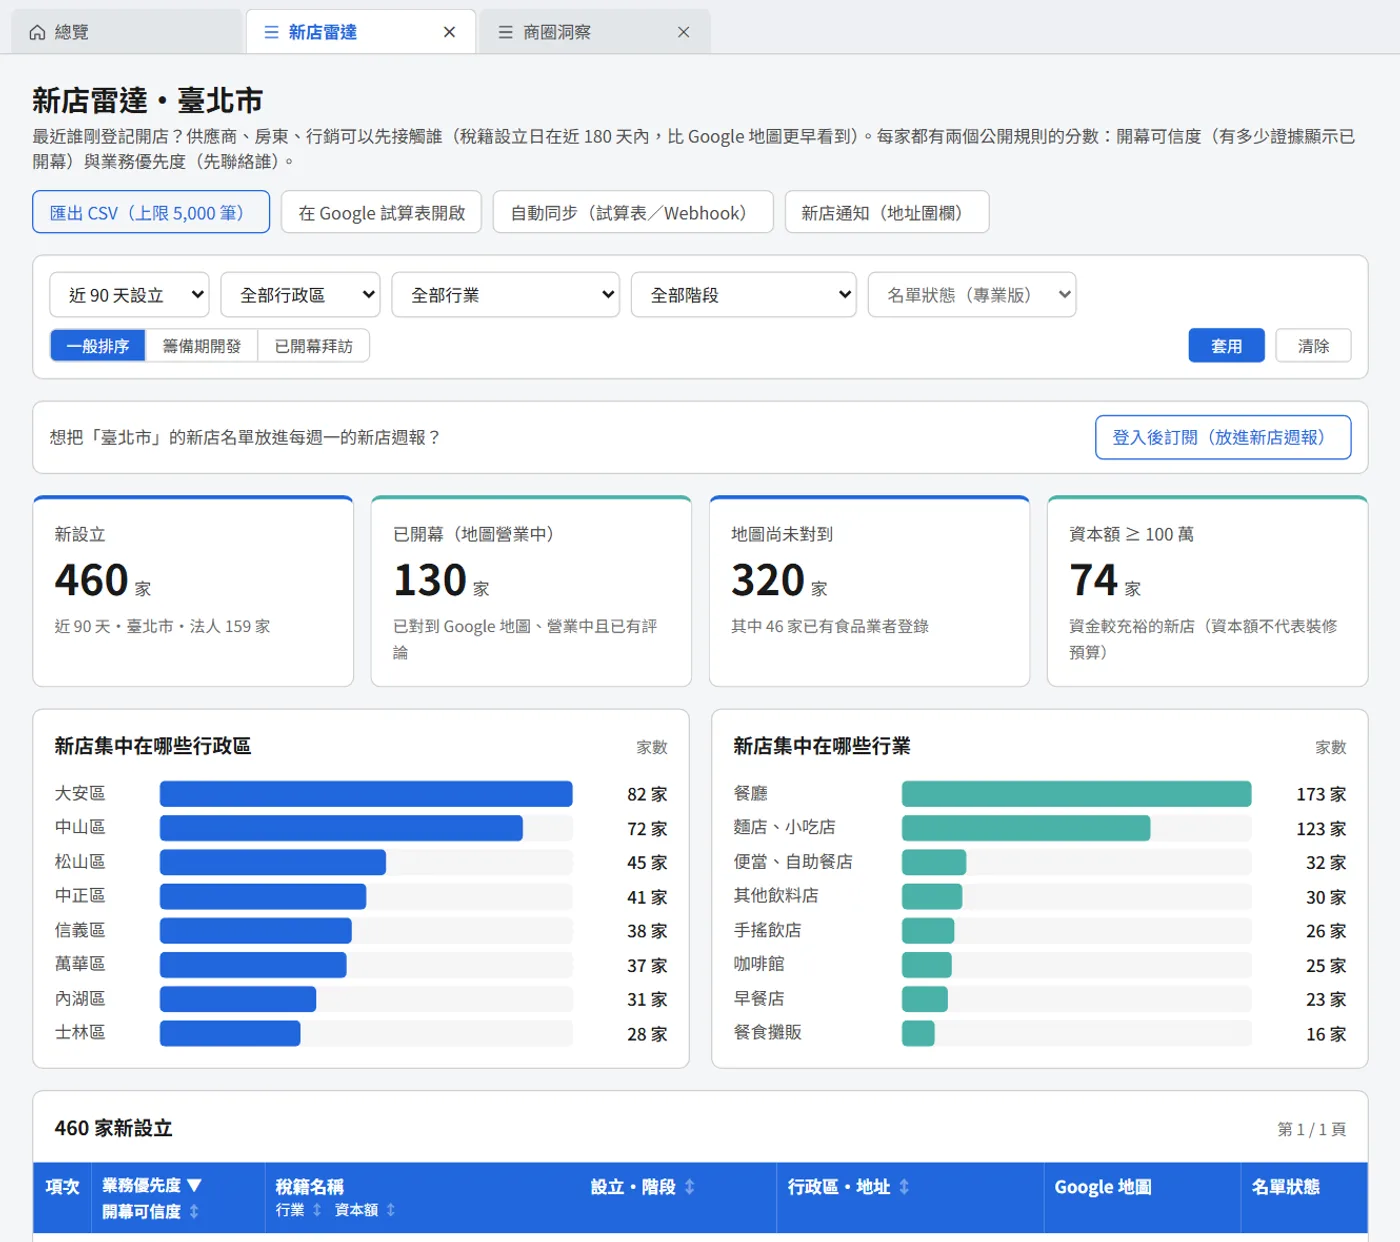Expand the 全部行業 industry dropdown
Image resolution: width=1400 pixels, height=1242 pixels.
pos(505,295)
